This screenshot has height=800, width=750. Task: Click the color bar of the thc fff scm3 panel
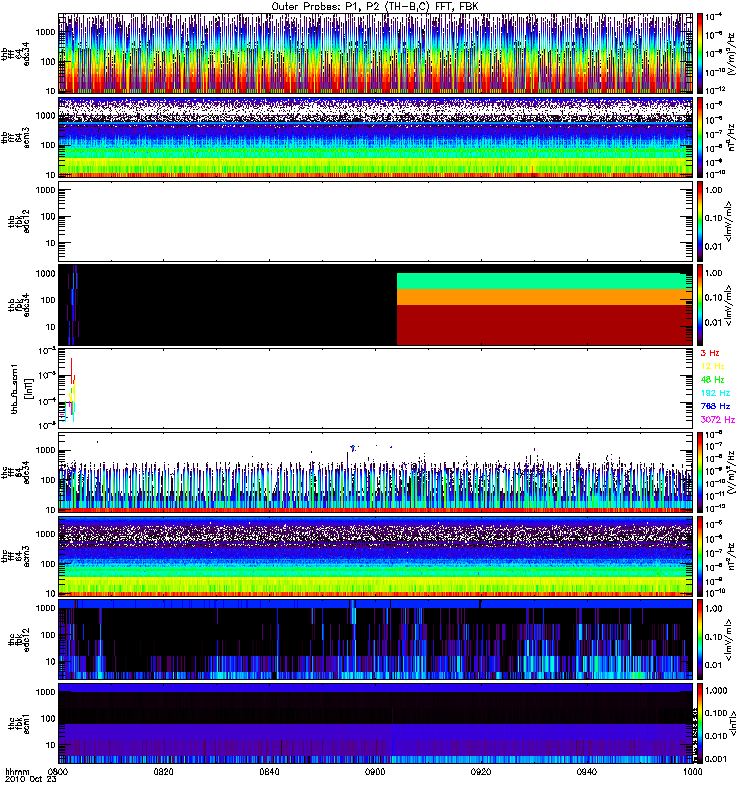click(700, 556)
